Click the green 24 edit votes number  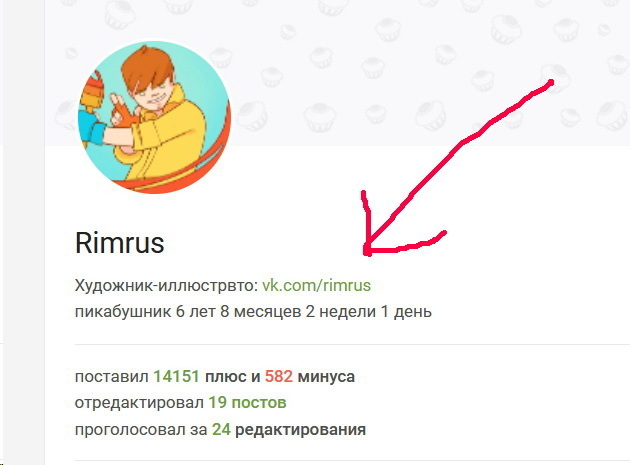pyautogui.click(x=221, y=429)
